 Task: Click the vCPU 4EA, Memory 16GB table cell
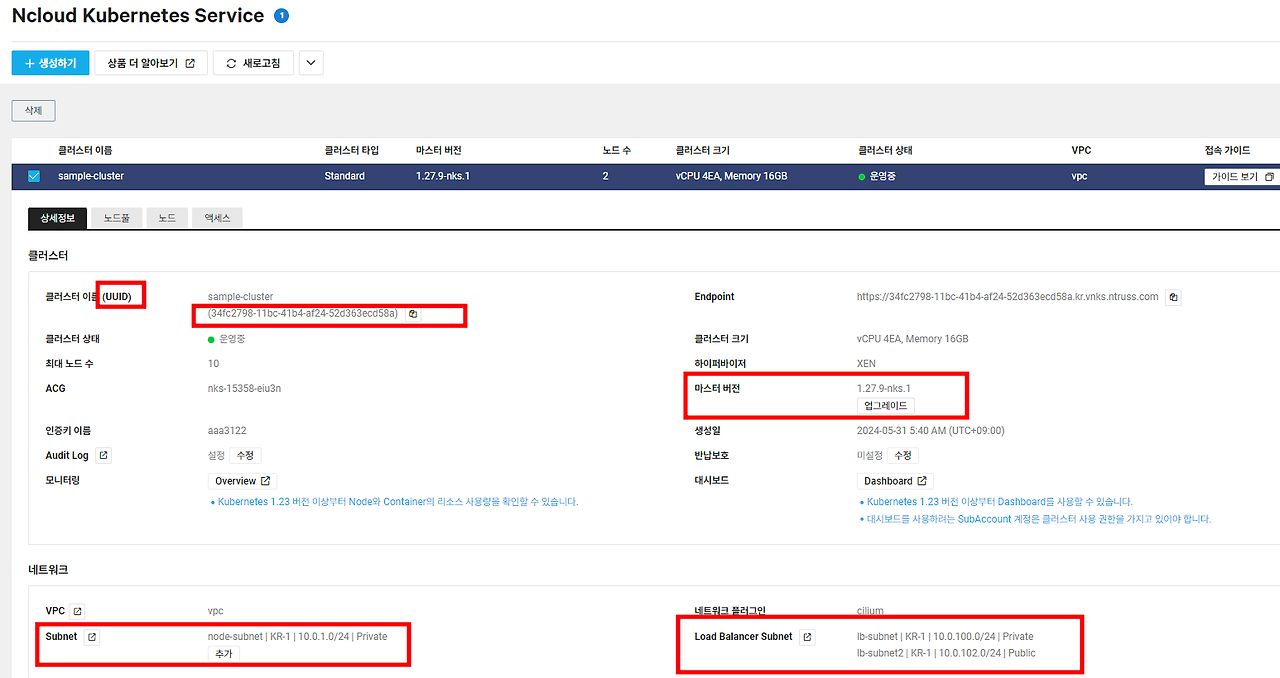[x=731, y=176]
